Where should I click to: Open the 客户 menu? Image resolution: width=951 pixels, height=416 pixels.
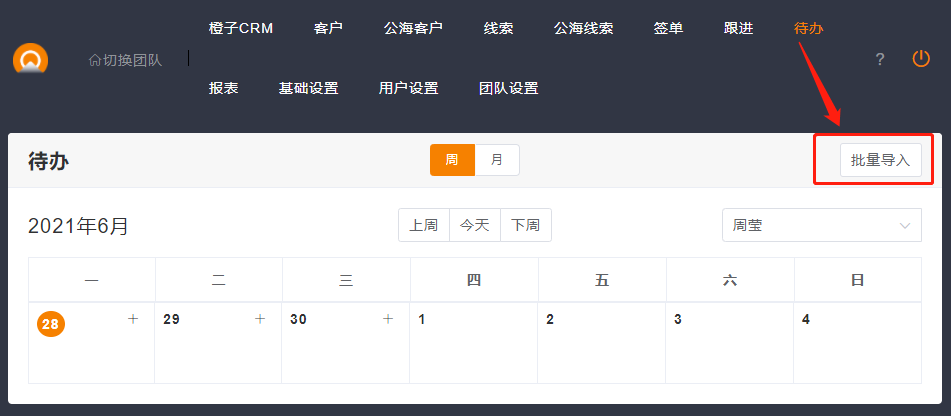click(x=328, y=28)
